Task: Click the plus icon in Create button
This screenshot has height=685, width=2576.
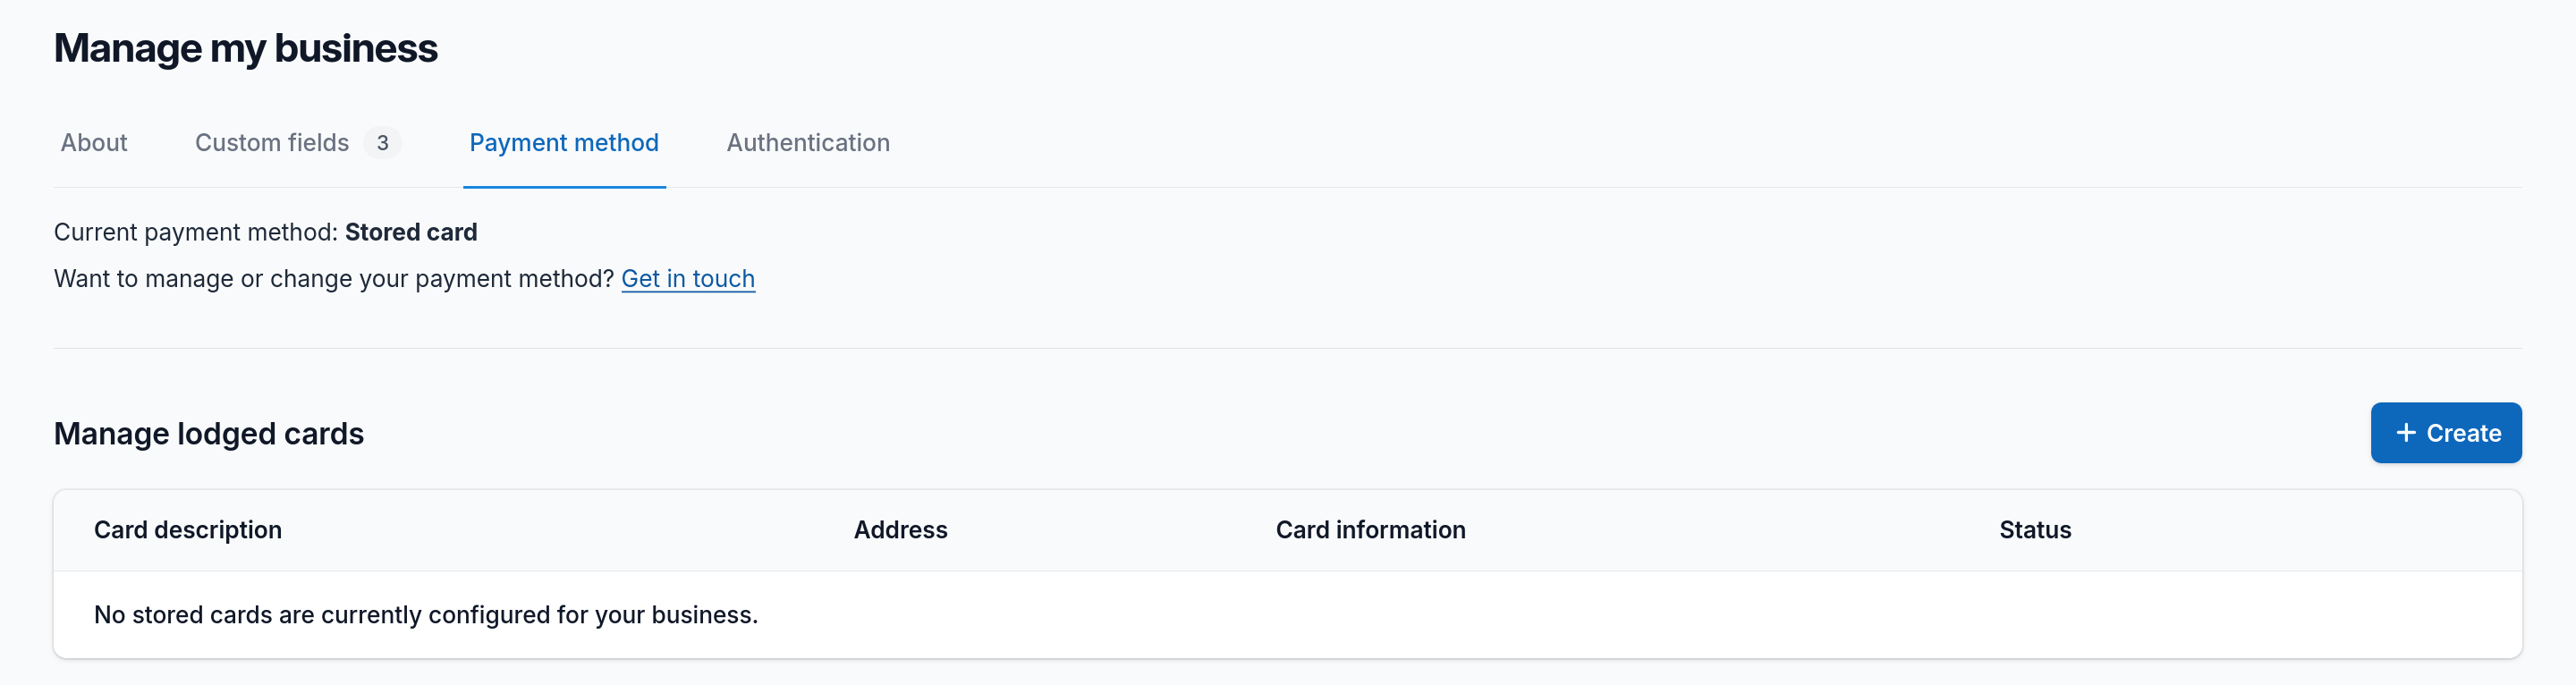Action: 2406,432
